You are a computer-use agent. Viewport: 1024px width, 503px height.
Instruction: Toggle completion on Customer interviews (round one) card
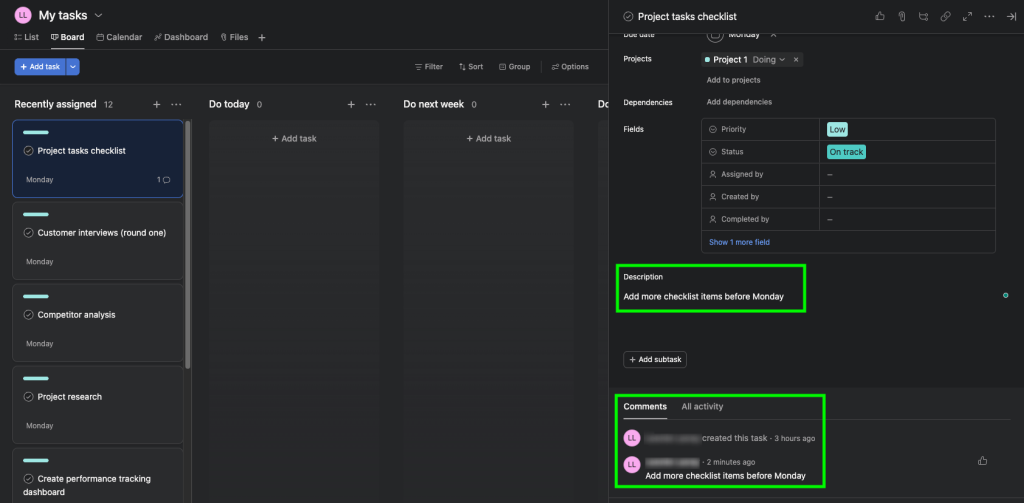[28, 233]
